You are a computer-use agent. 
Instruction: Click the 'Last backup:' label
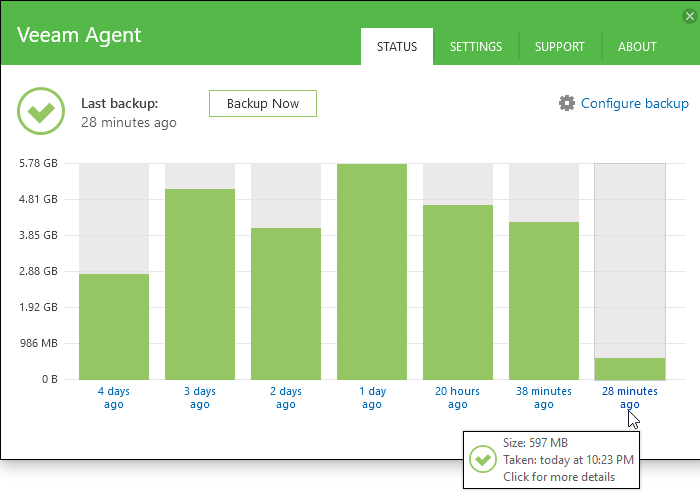120,104
